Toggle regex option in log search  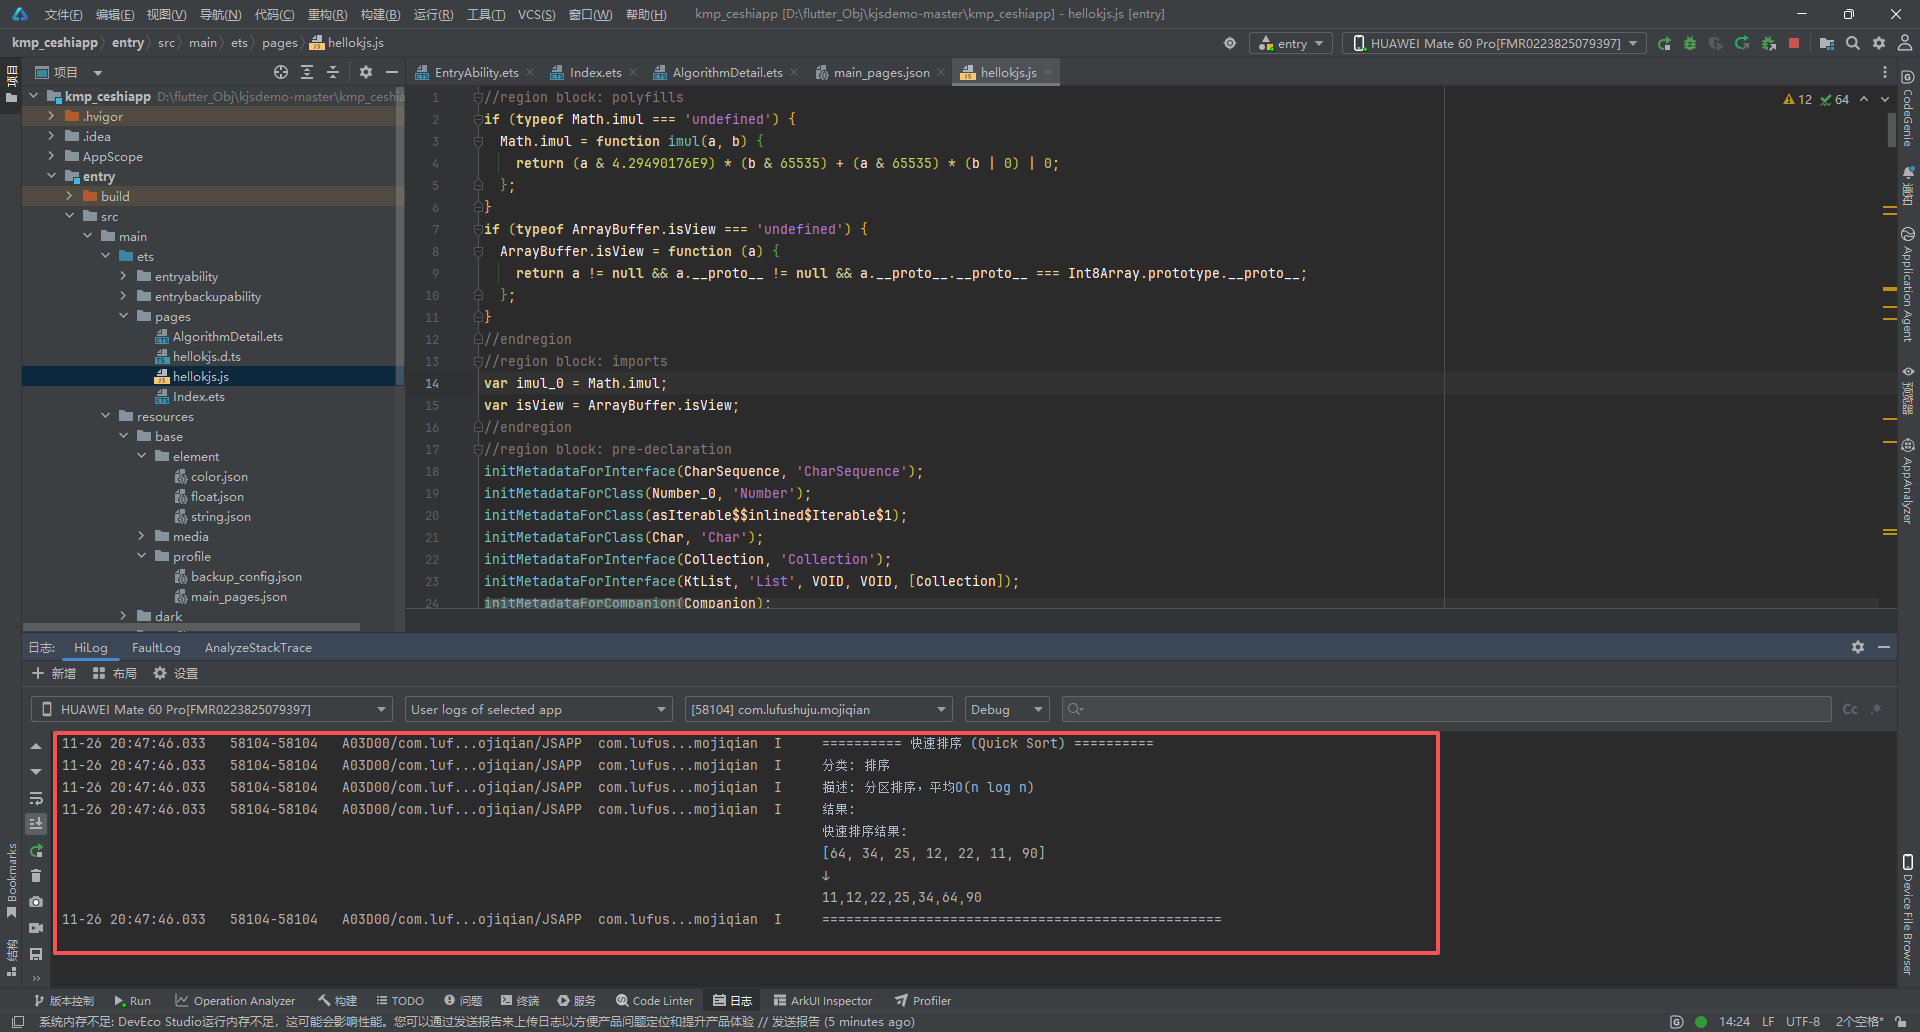(1876, 709)
